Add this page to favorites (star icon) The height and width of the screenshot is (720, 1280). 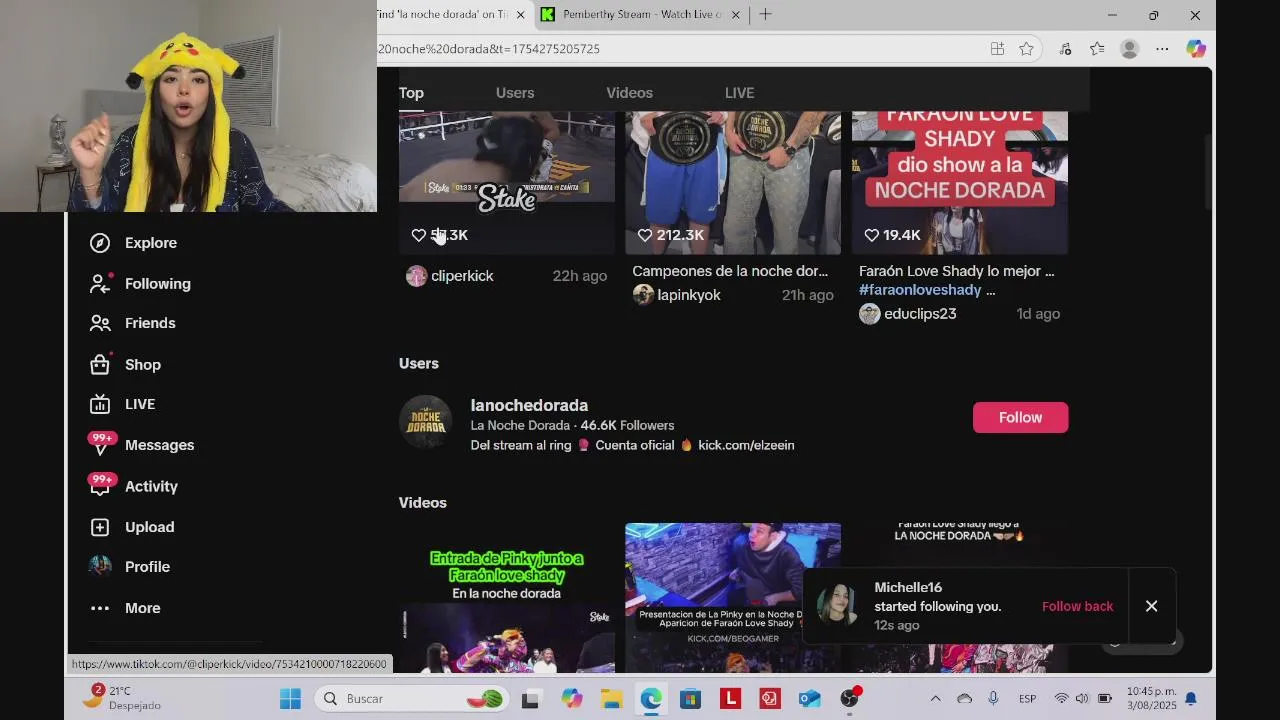[1026, 49]
